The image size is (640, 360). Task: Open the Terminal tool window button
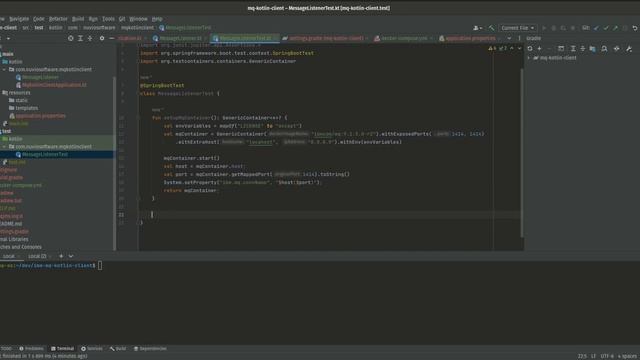[x=62, y=349]
